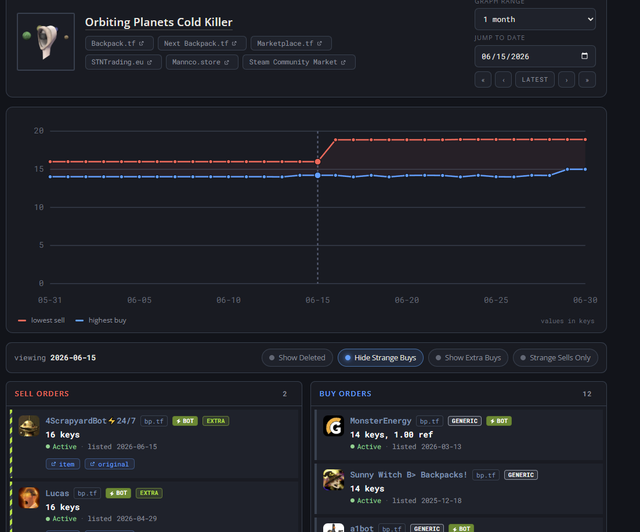Click the SELL ORDERS header
This screenshot has height=532, width=640.
tap(42, 394)
